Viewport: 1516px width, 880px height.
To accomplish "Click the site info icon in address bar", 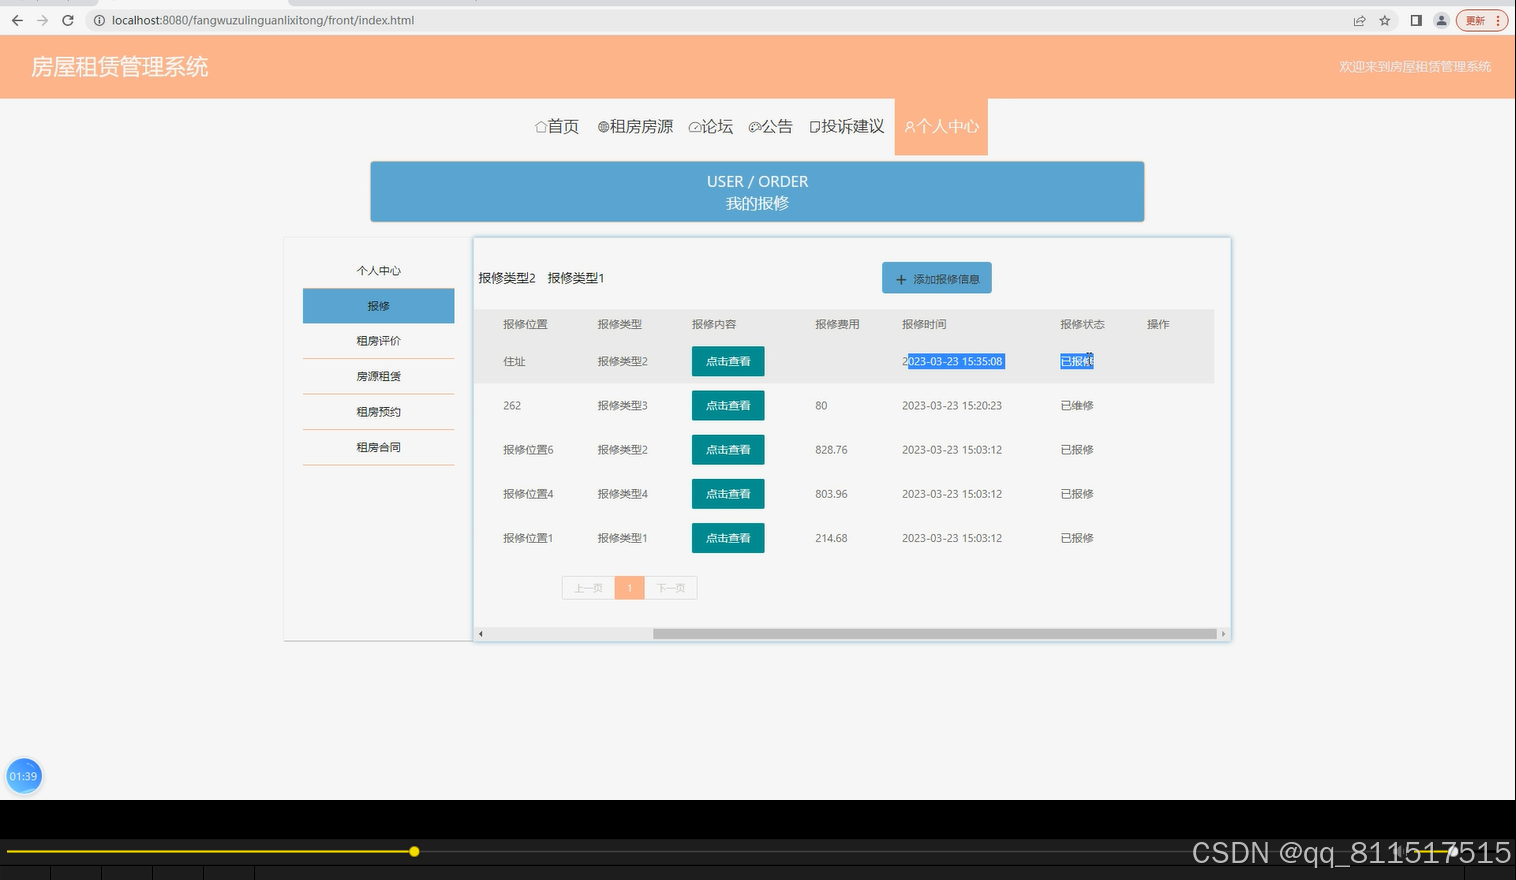I will coord(99,20).
